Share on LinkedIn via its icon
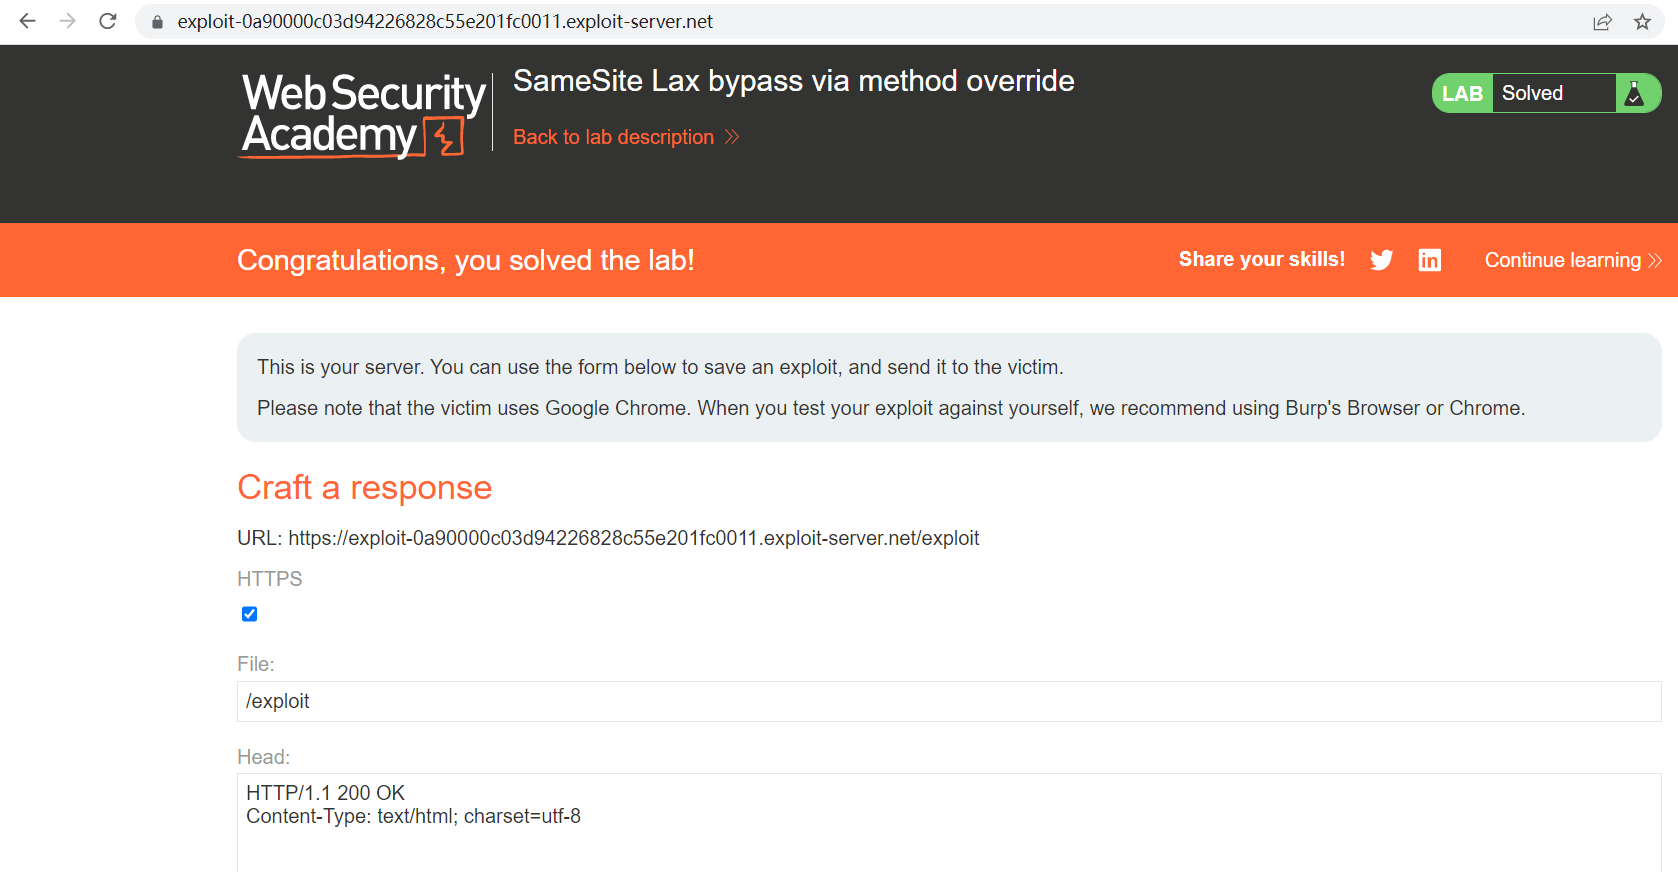 click(1429, 260)
